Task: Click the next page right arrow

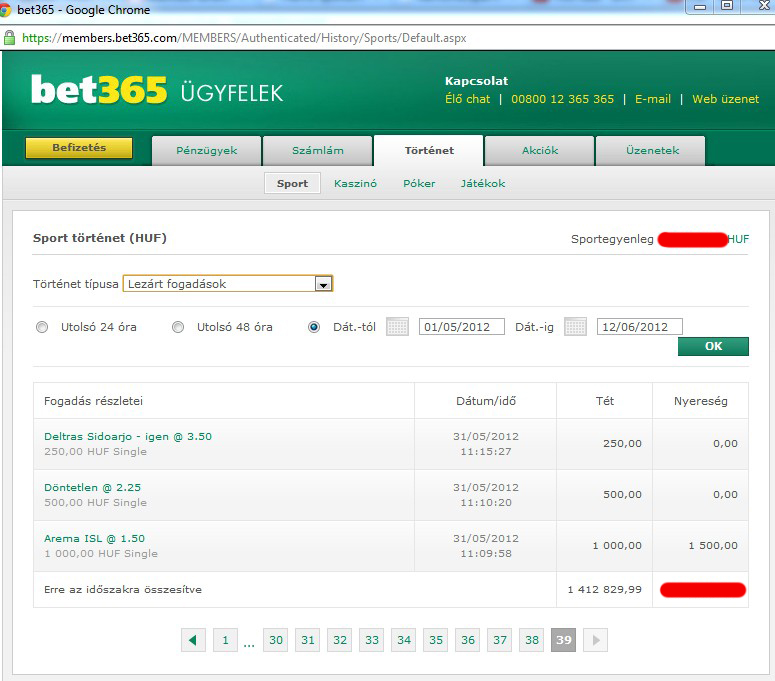Action: click(x=596, y=640)
